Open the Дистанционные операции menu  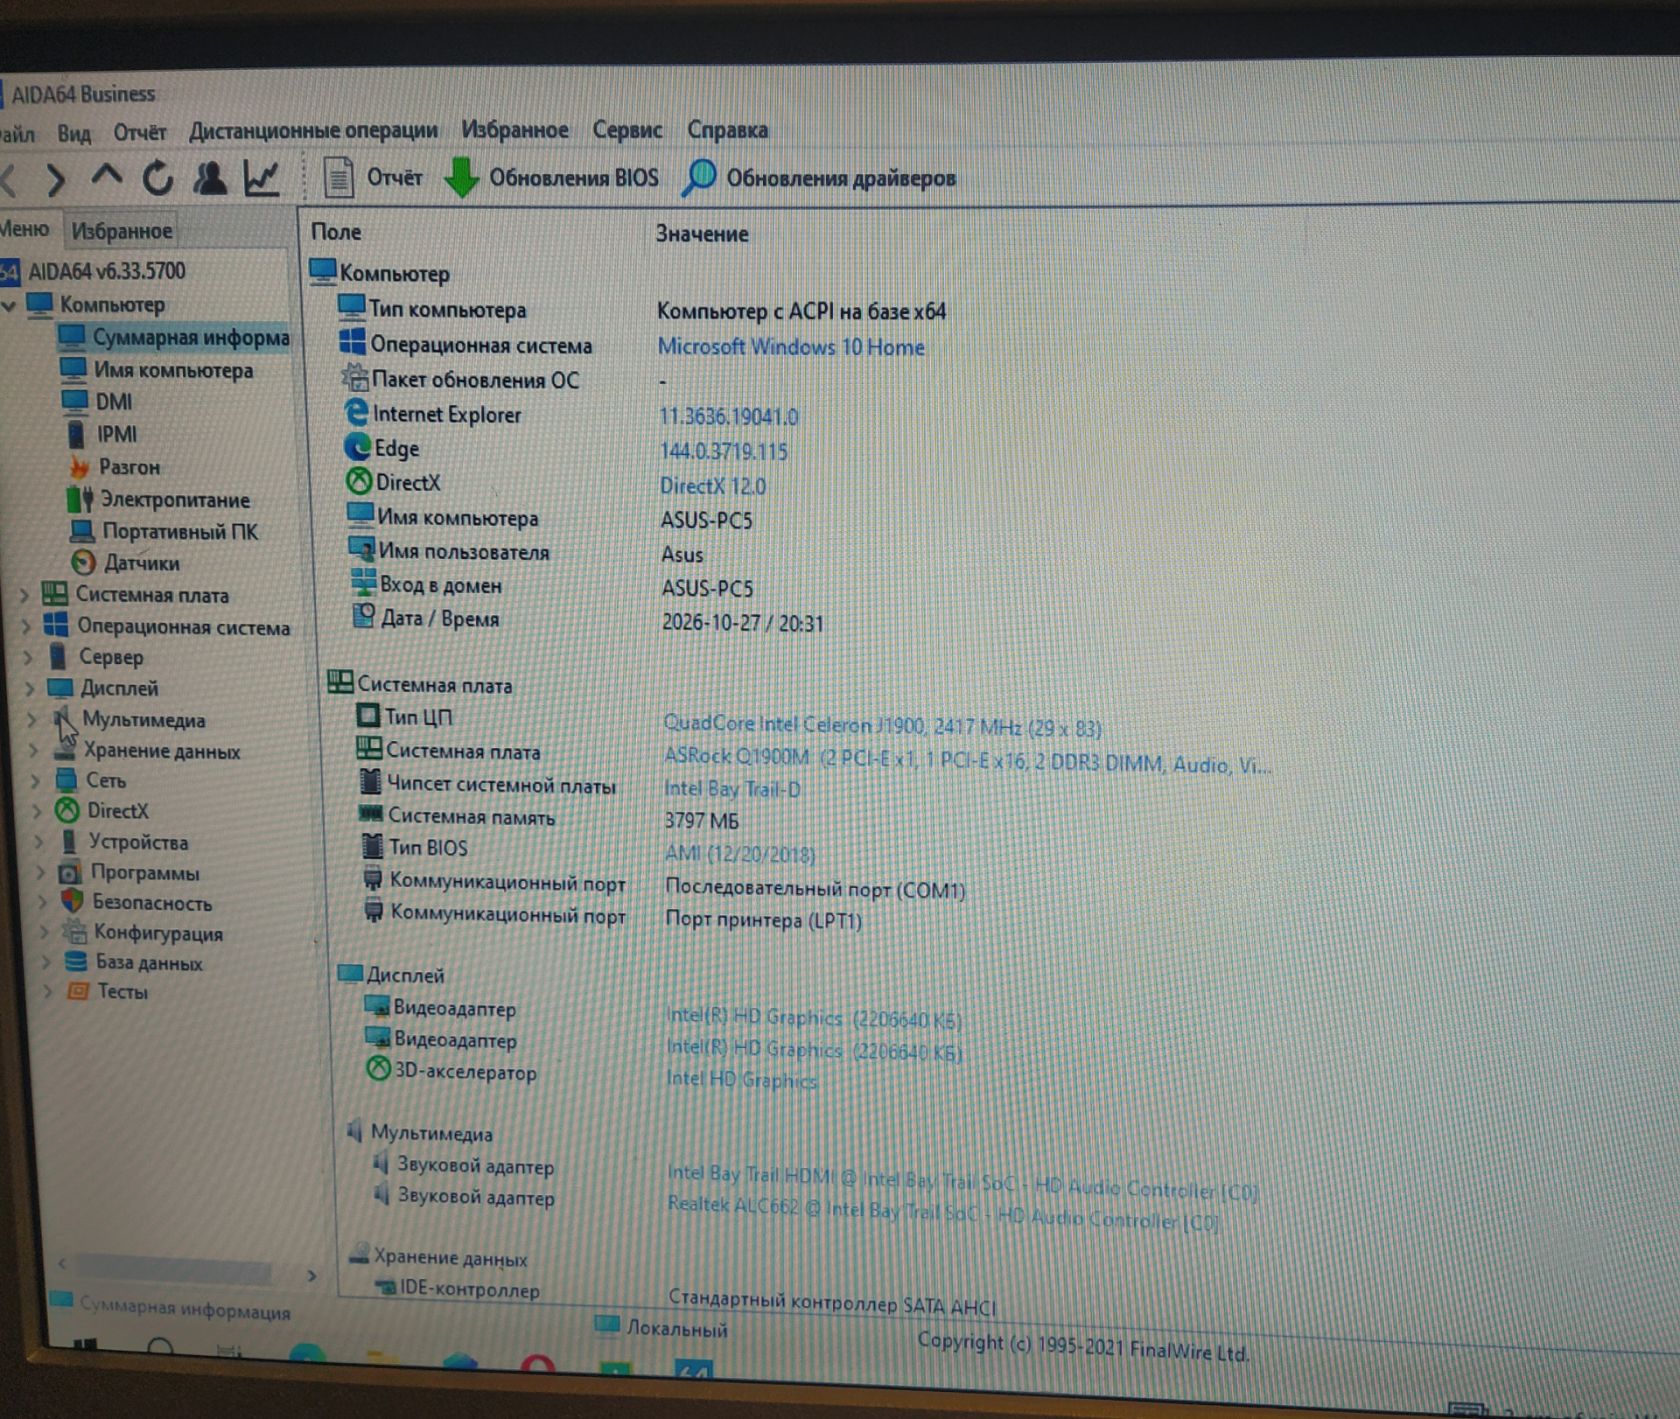313,131
